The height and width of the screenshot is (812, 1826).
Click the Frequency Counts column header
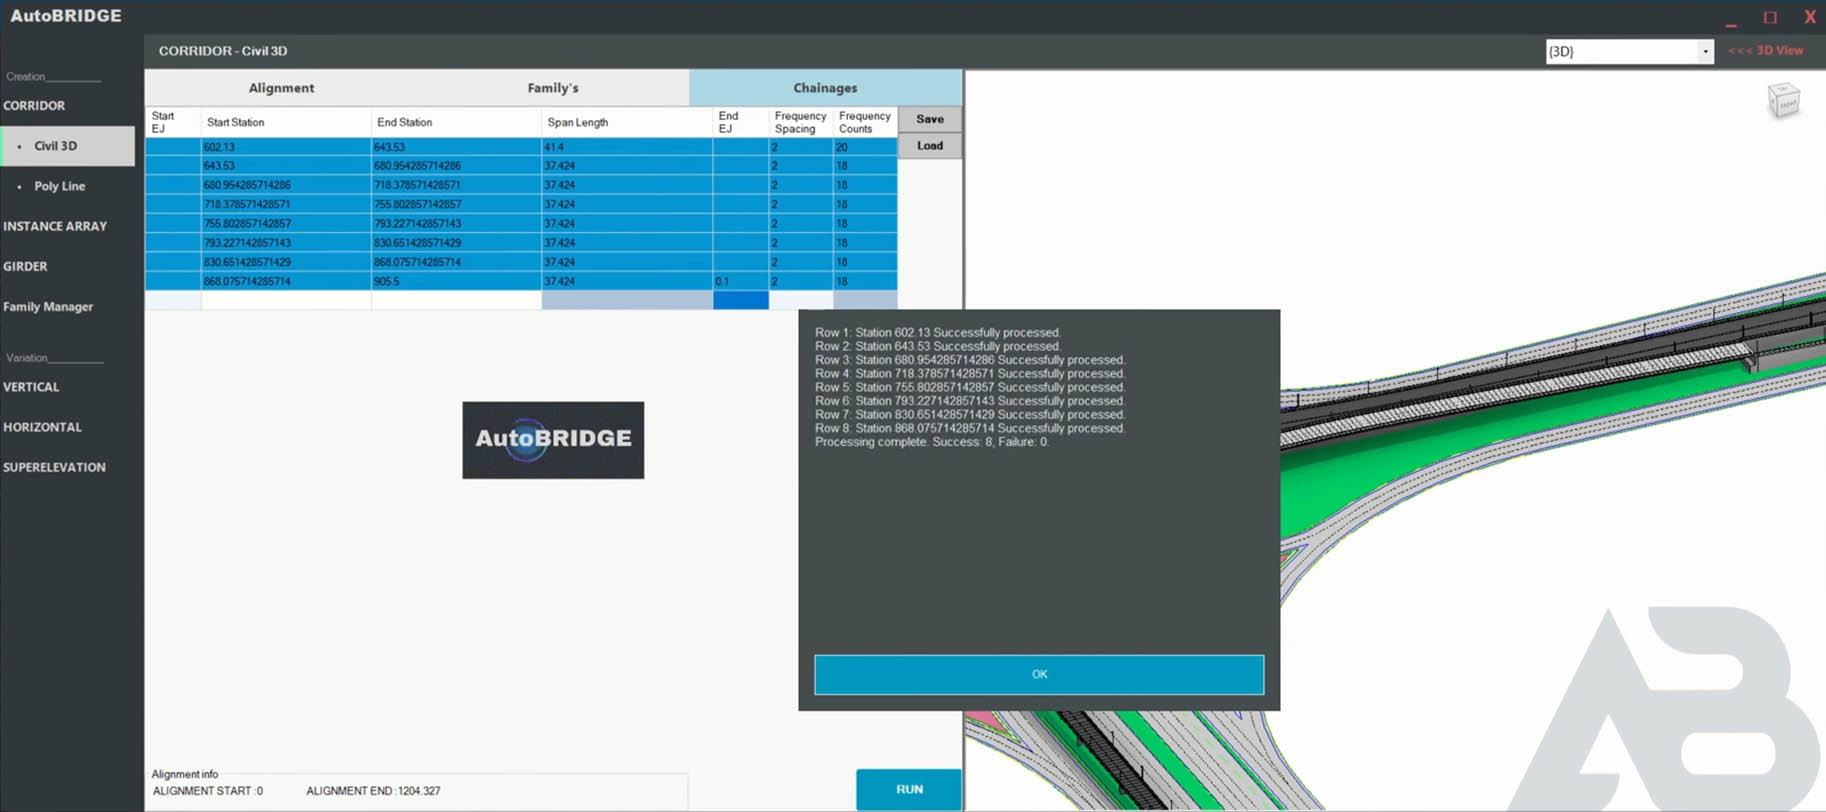pyautogui.click(x=865, y=122)
